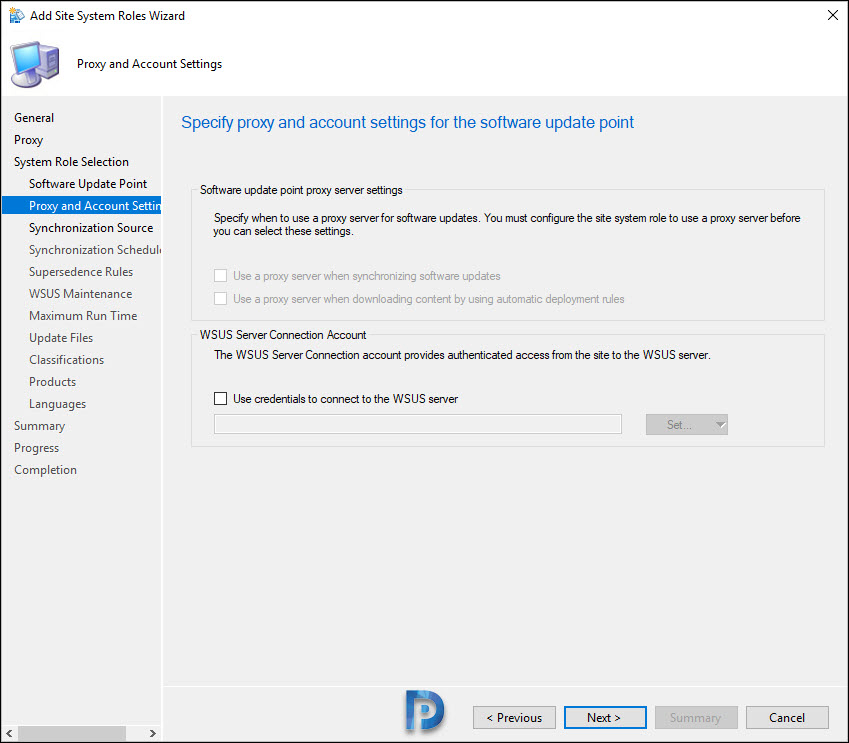The width and height of the screenshot is (849, 743).
Task: Select System Role Selection in navigation pane
Action: pos(71,162)
